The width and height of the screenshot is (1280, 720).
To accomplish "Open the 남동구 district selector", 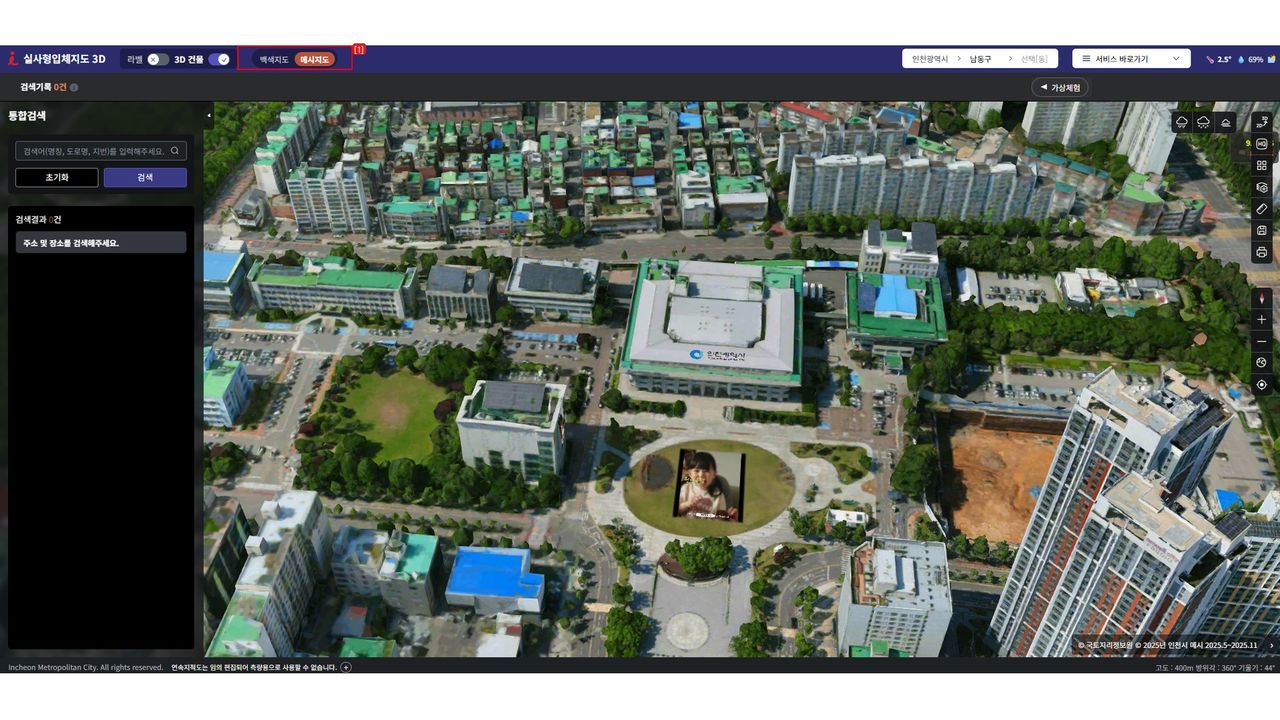I will click(x=980, y=59).
